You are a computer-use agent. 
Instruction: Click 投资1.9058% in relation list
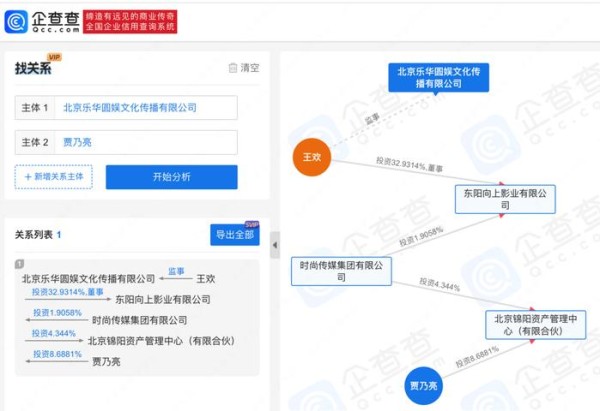coord(57,313)
